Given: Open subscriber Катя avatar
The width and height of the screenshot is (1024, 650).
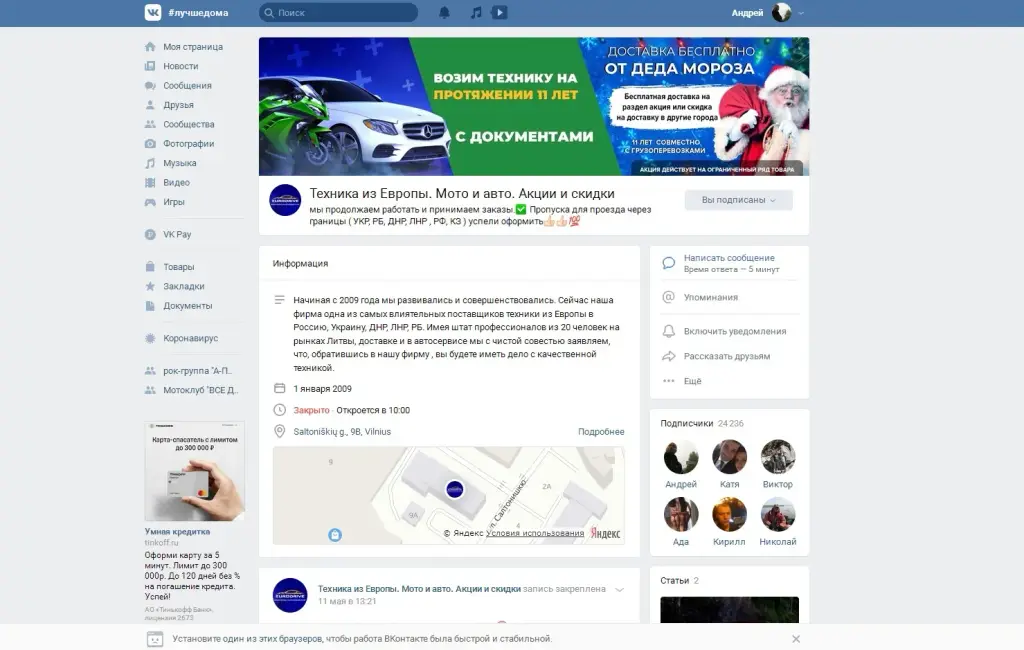Looking at the screenshot, I should (729, 456).
